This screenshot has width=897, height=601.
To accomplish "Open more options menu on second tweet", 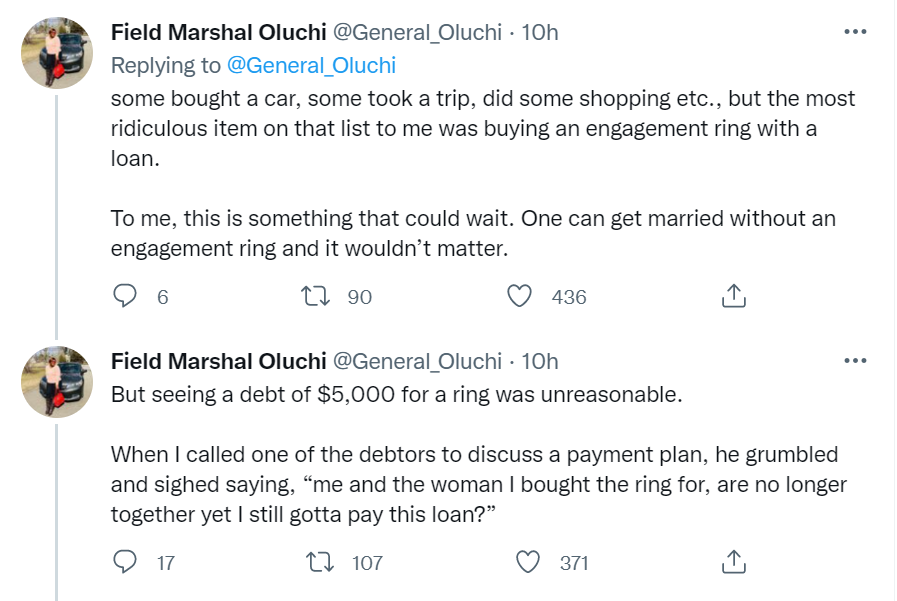I will 855,361.
